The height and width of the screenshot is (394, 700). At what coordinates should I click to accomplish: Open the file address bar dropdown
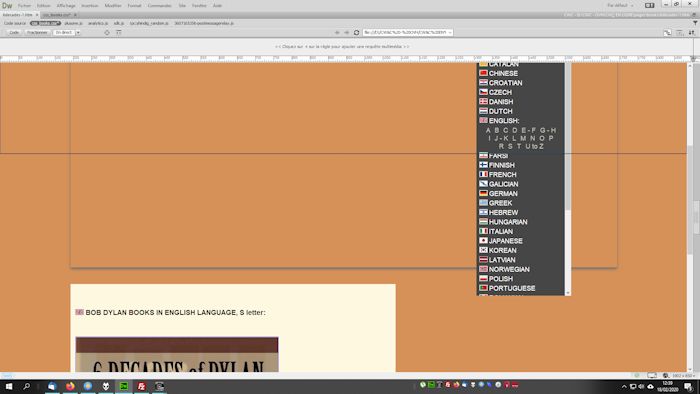point(450,33)
